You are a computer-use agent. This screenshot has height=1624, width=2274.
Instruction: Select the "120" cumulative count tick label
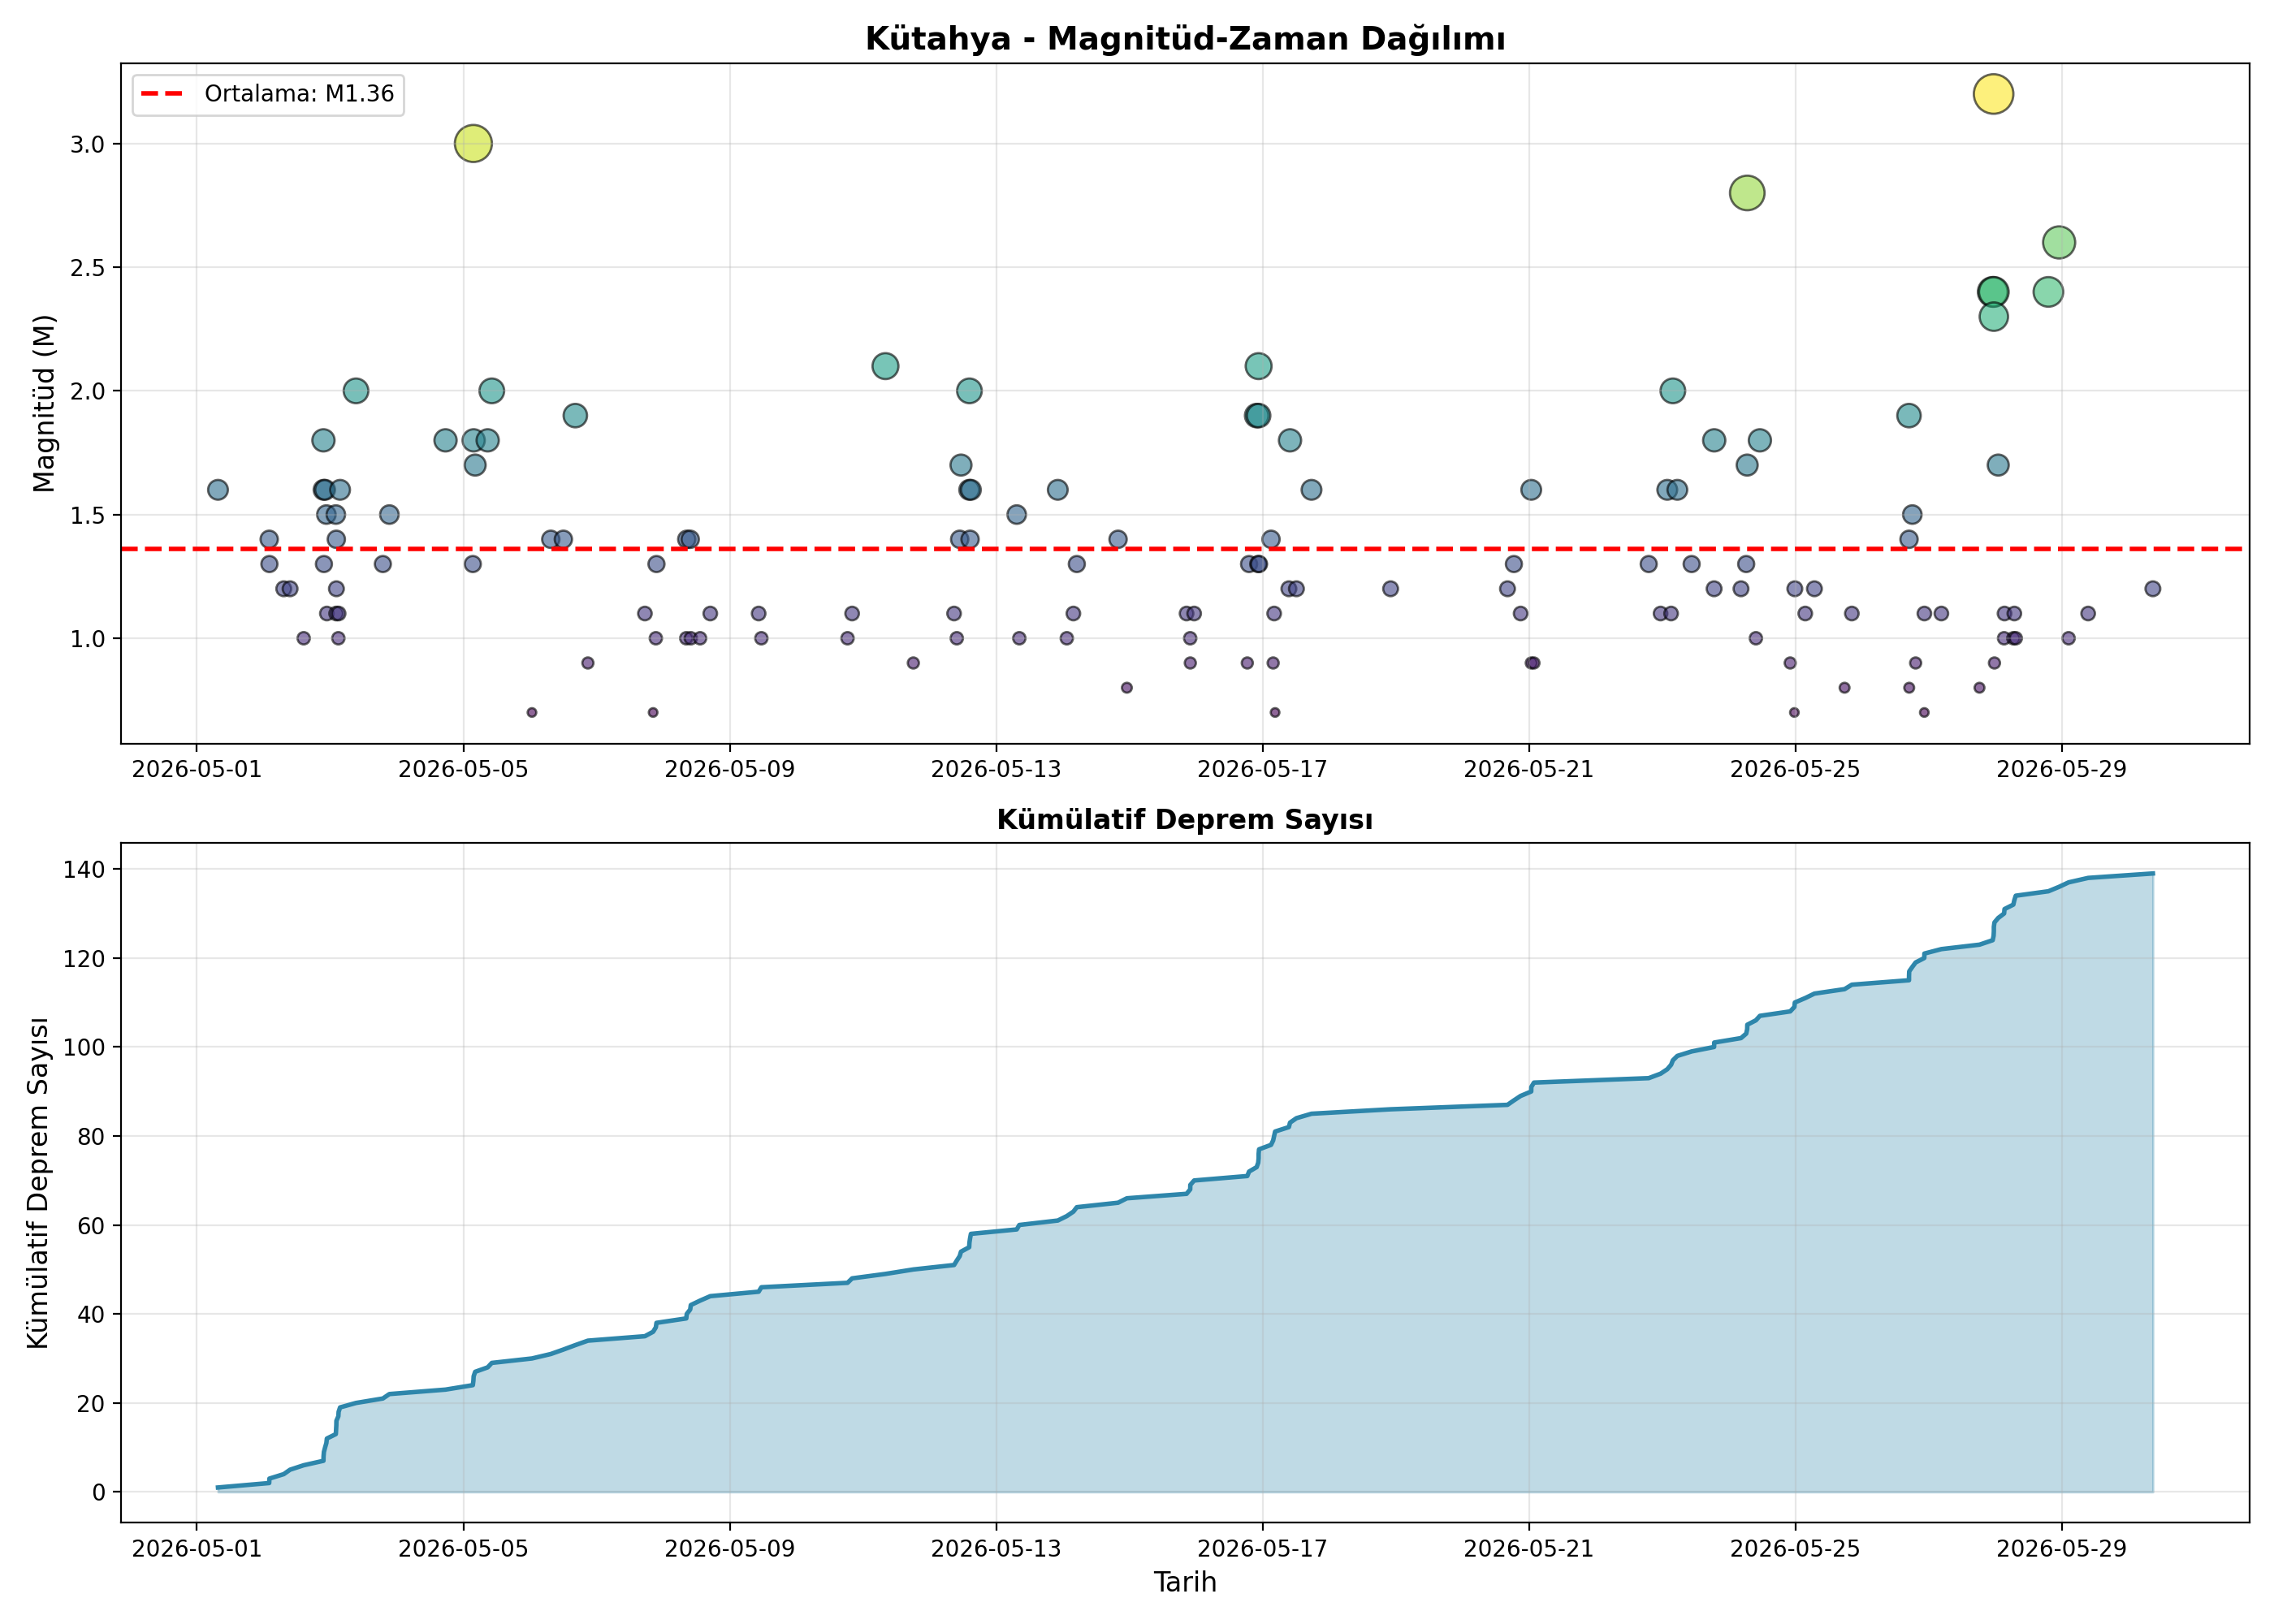84,959
